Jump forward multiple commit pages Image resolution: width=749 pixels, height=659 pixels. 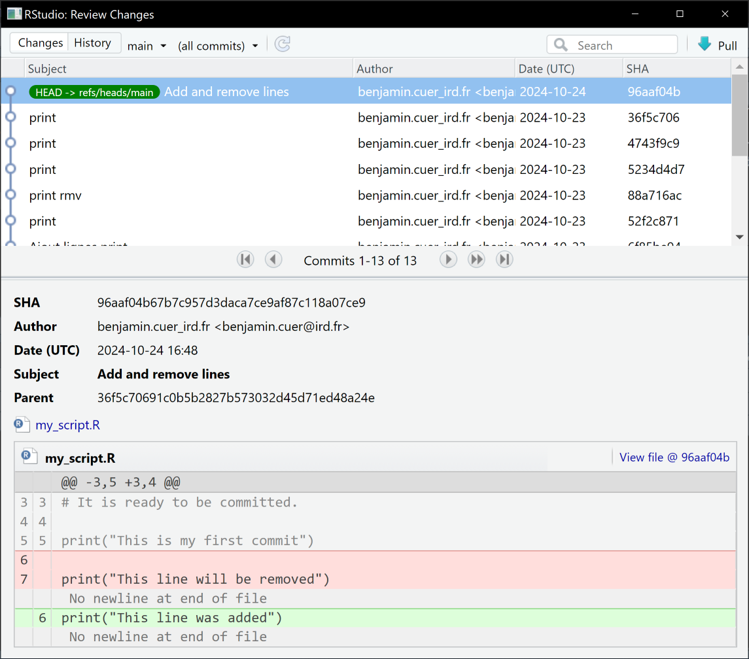[x=476, y=260]
